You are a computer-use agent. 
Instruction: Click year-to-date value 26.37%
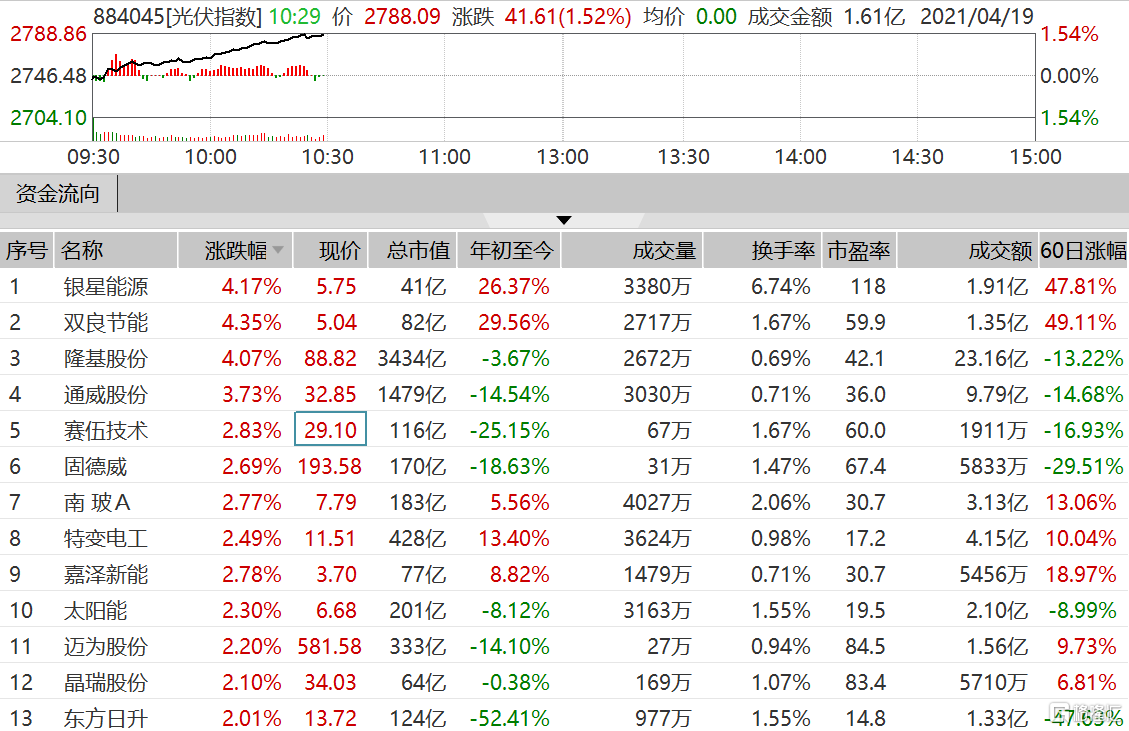(x=514, y=287)
